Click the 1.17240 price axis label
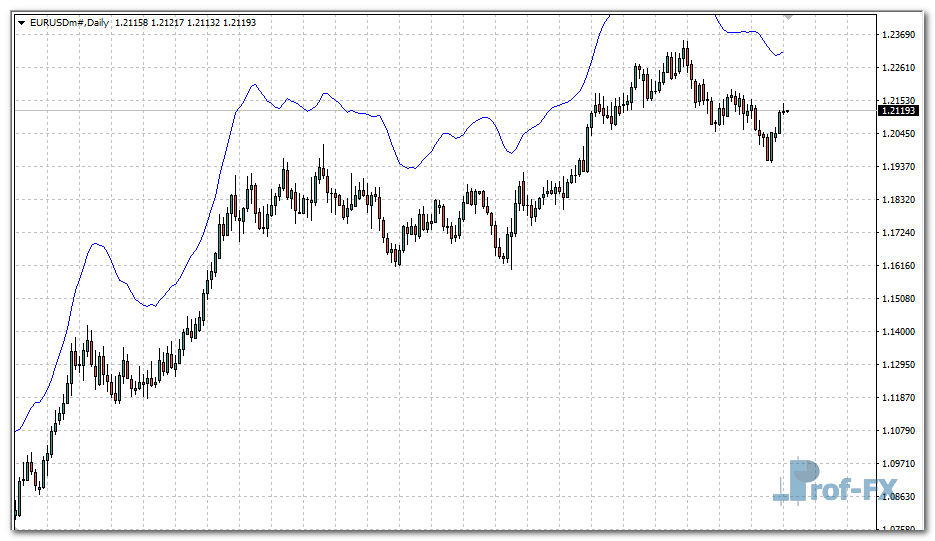This screenshot has height=541, width=935. pos(900,233)
